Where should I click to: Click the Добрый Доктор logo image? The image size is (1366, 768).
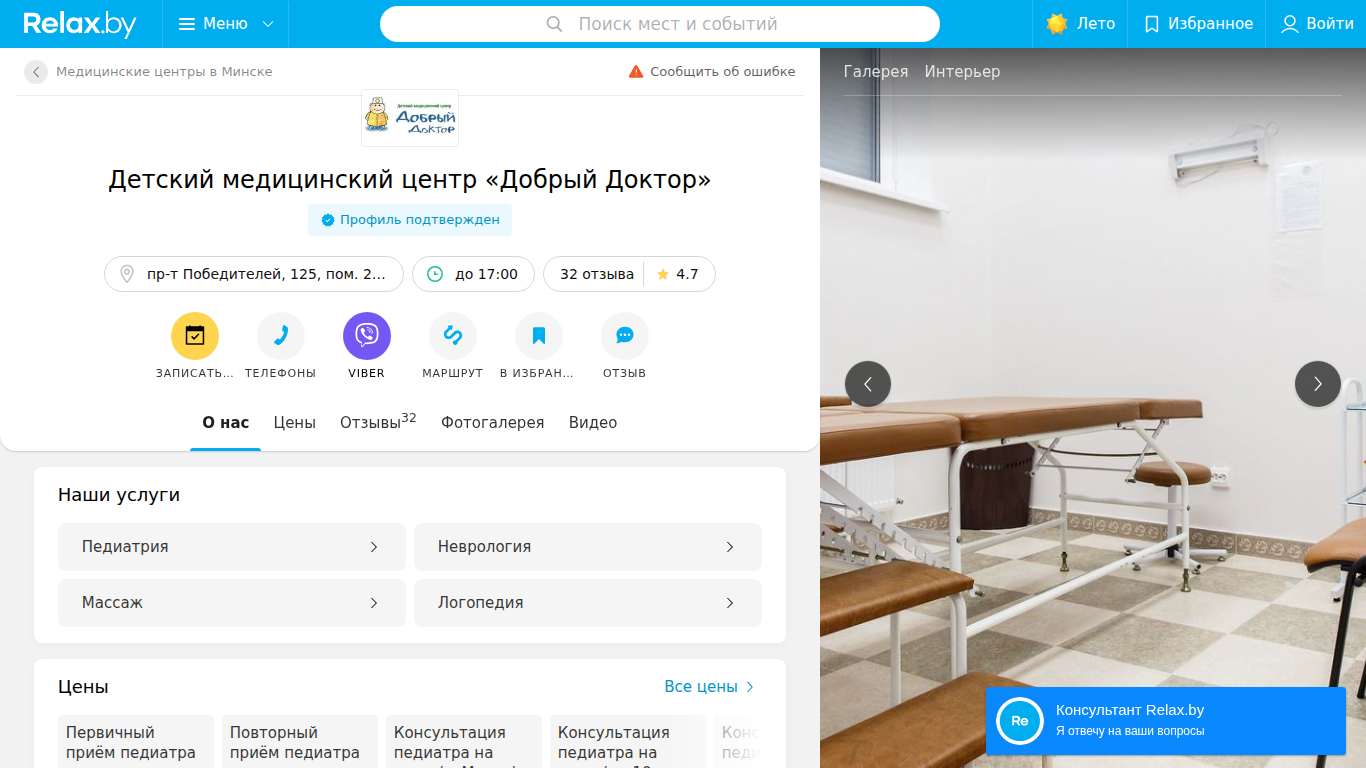point(410,118)
